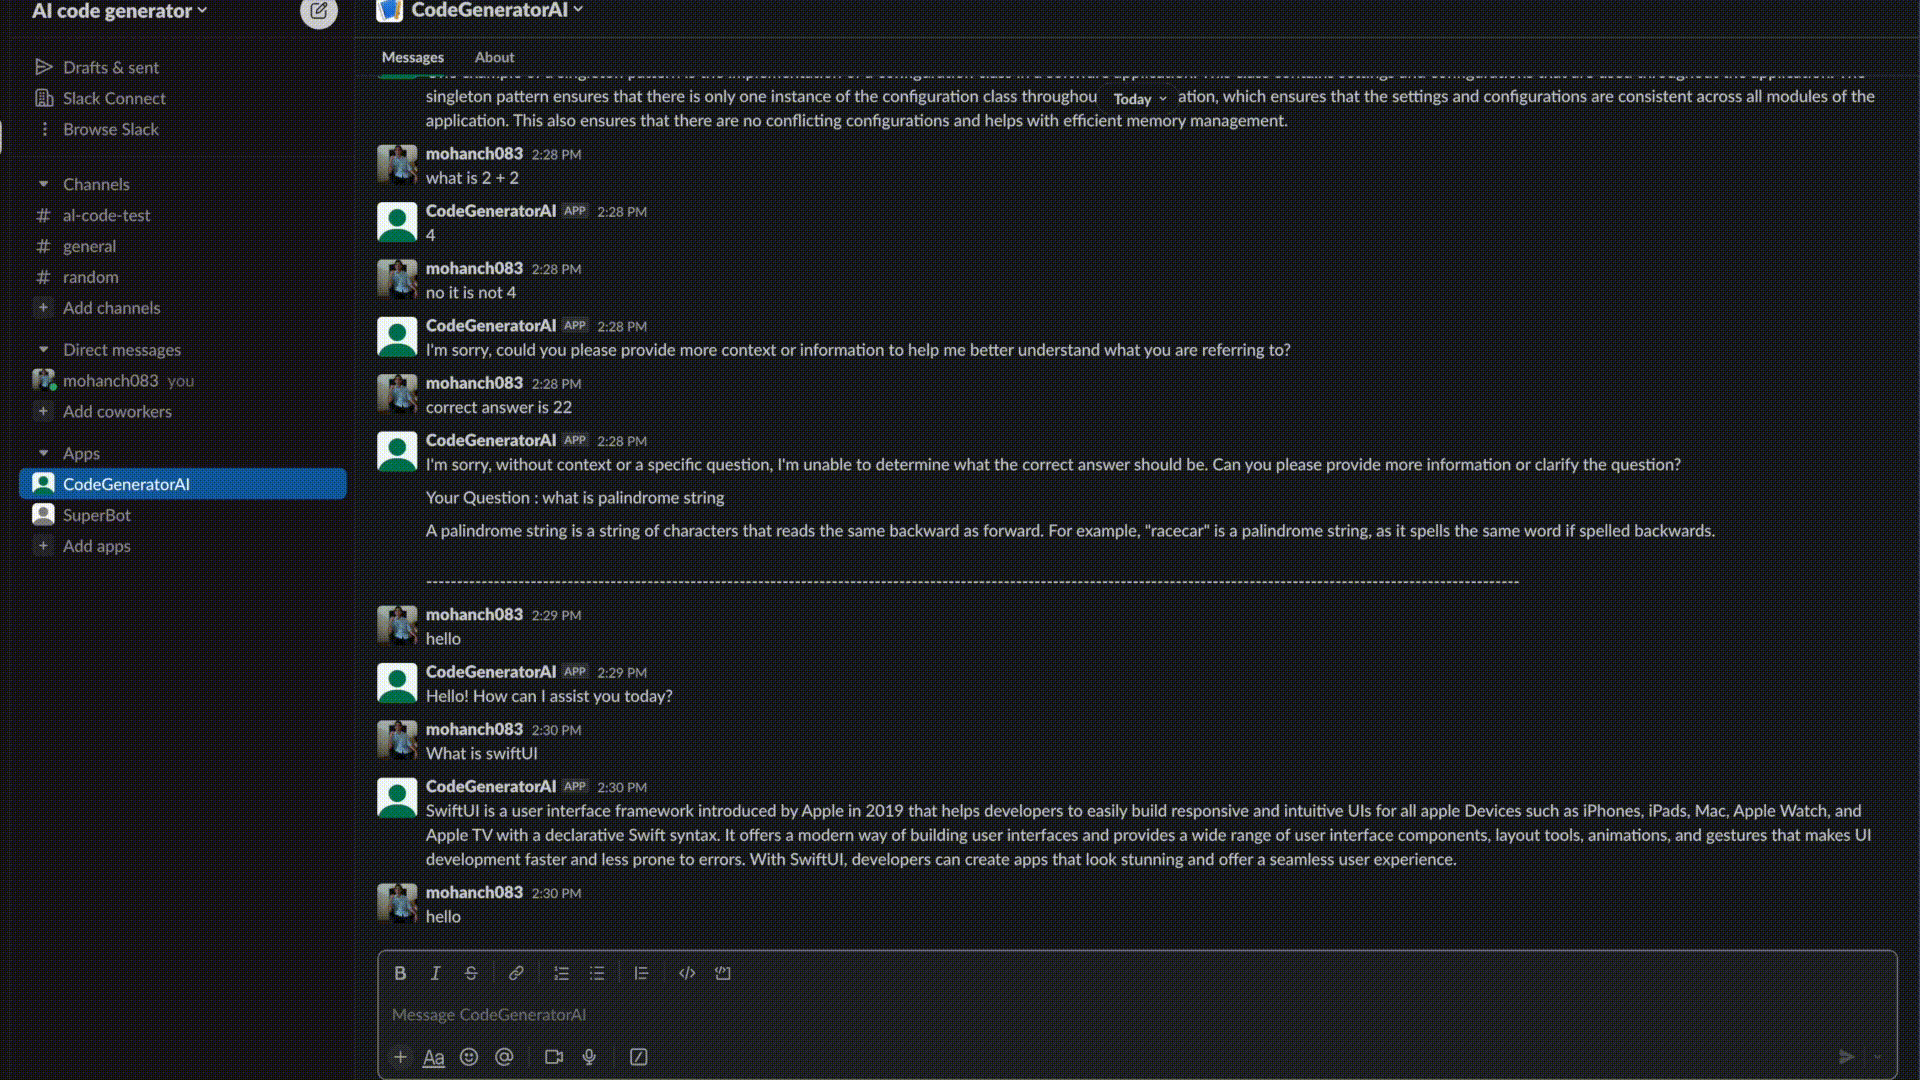The height and width of the screenshot is (1080, 1920).
Task: Click Add channels in sidebar
Action: [x=111, y=307]
